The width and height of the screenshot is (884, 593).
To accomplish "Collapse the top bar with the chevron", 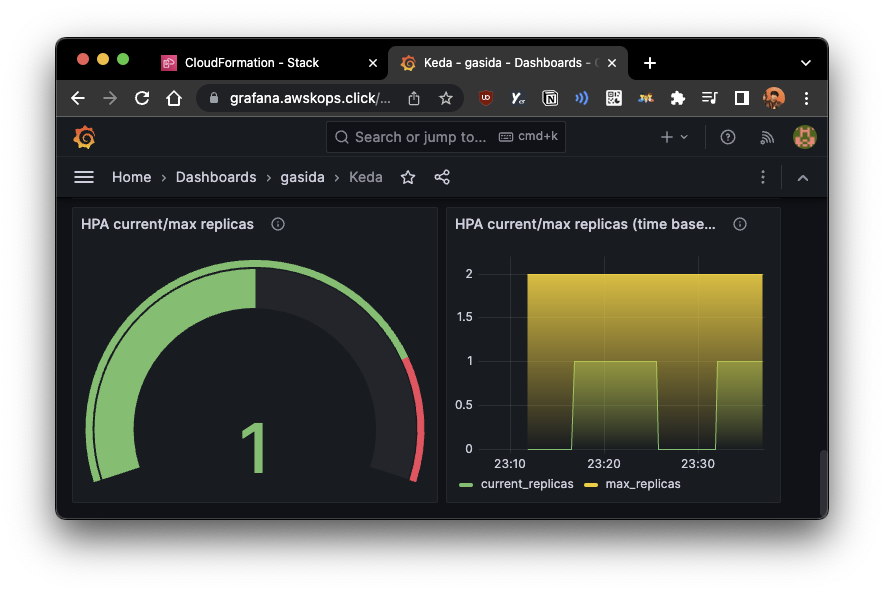I will tap(803, 178).
